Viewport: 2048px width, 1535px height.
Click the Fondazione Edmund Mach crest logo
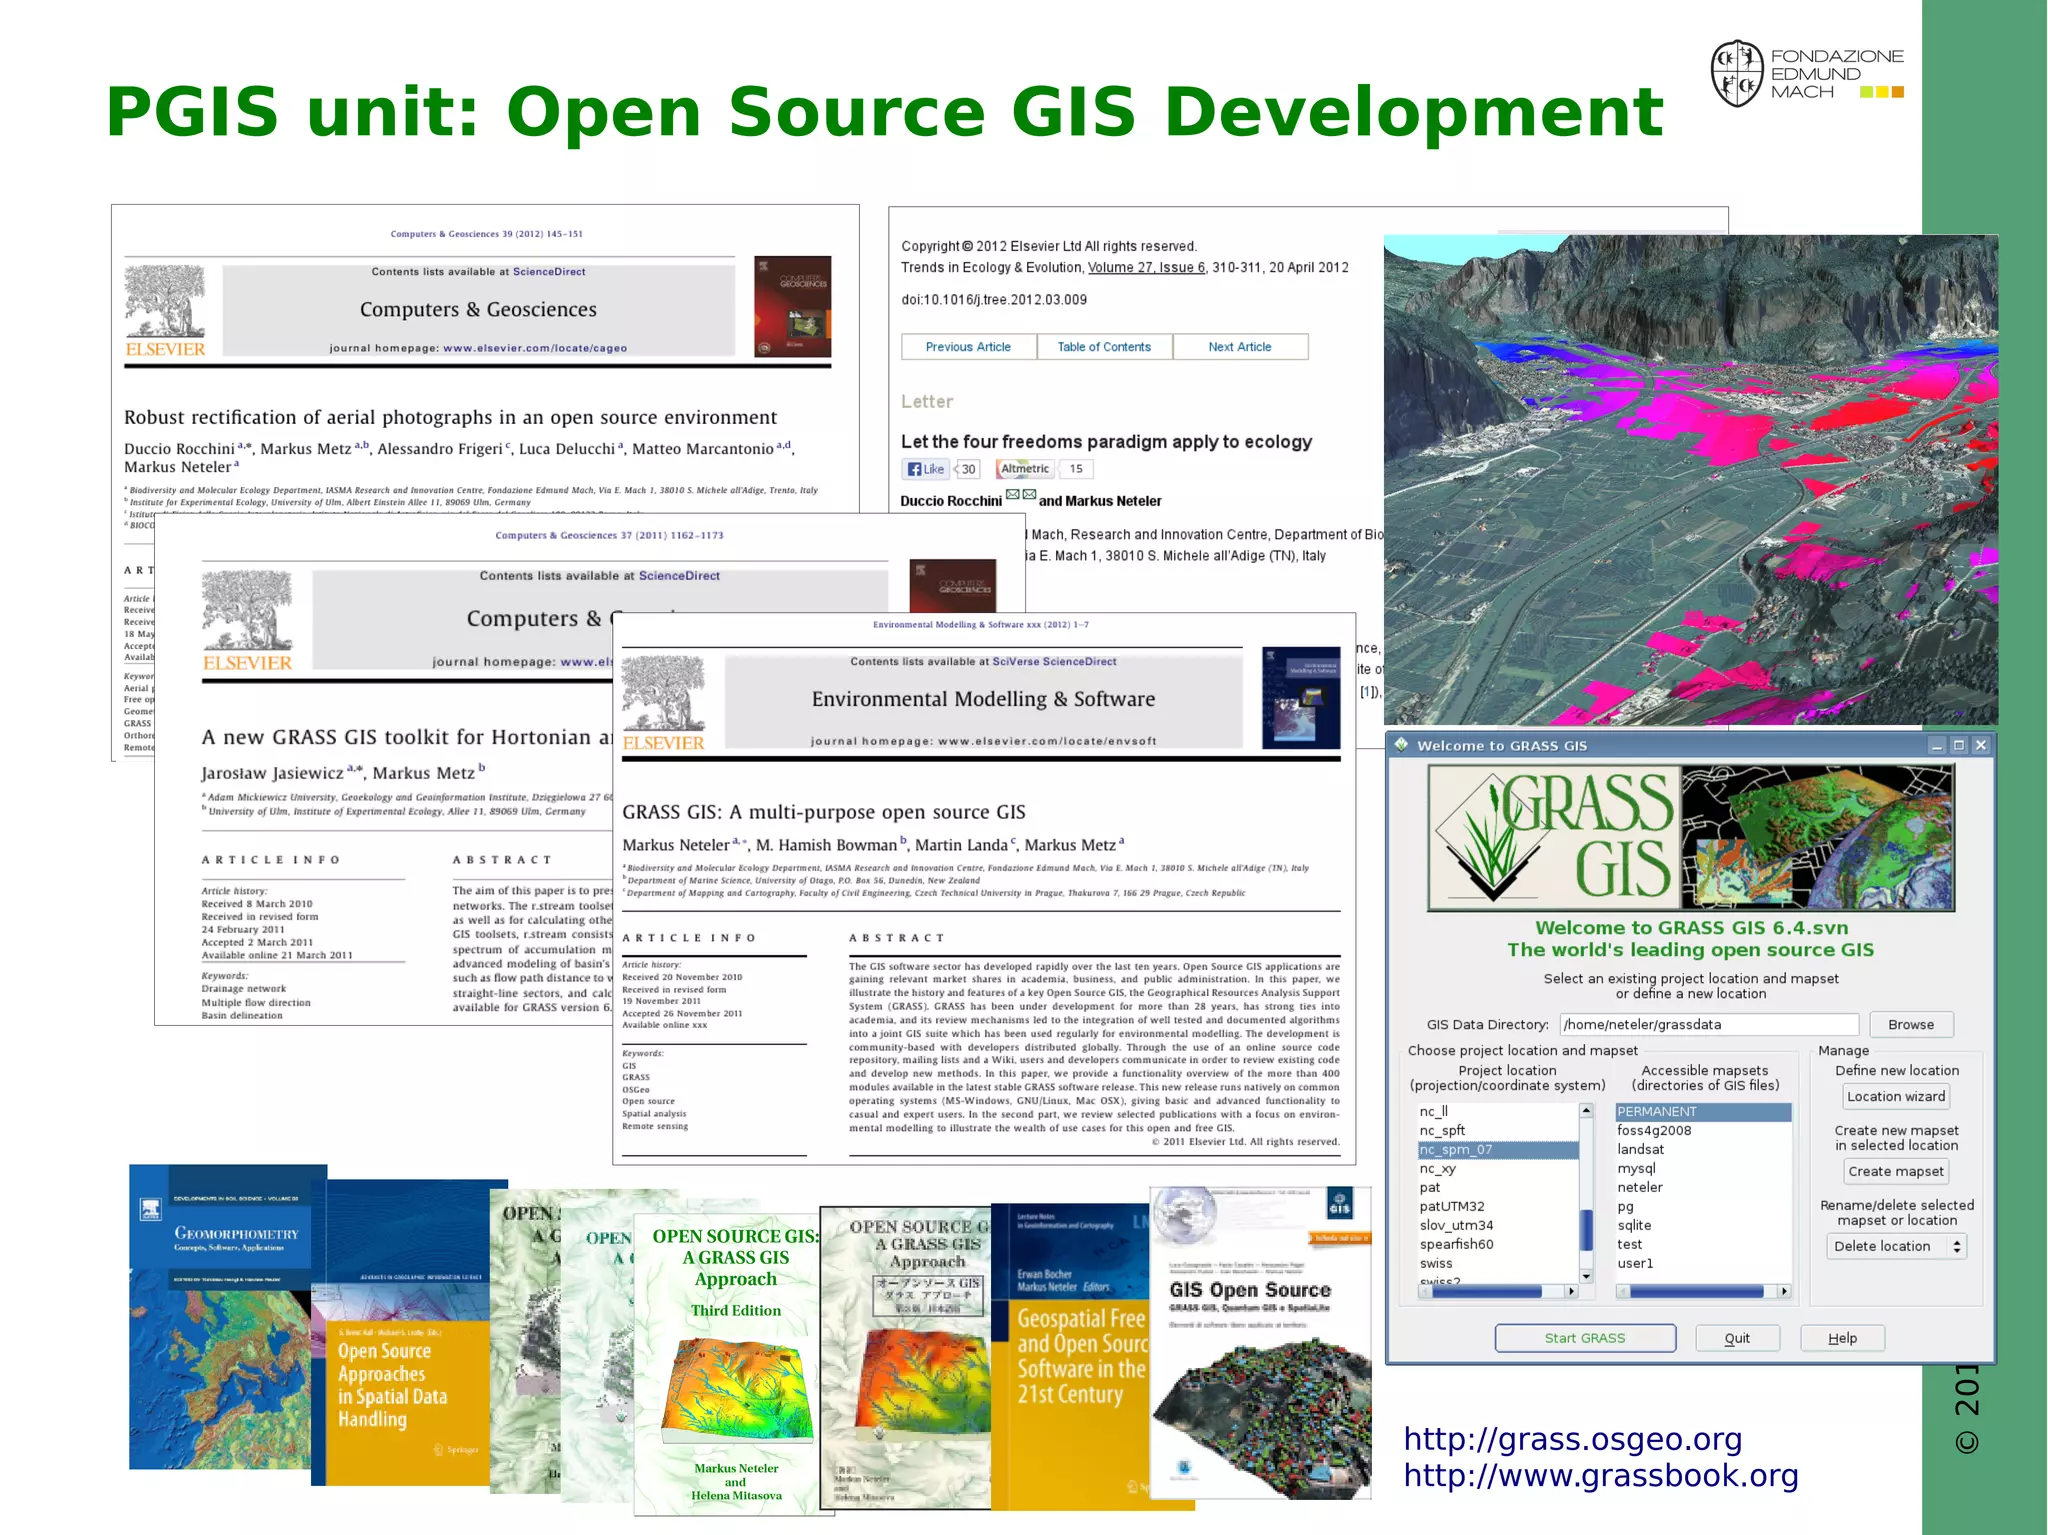click(1737, 74)
